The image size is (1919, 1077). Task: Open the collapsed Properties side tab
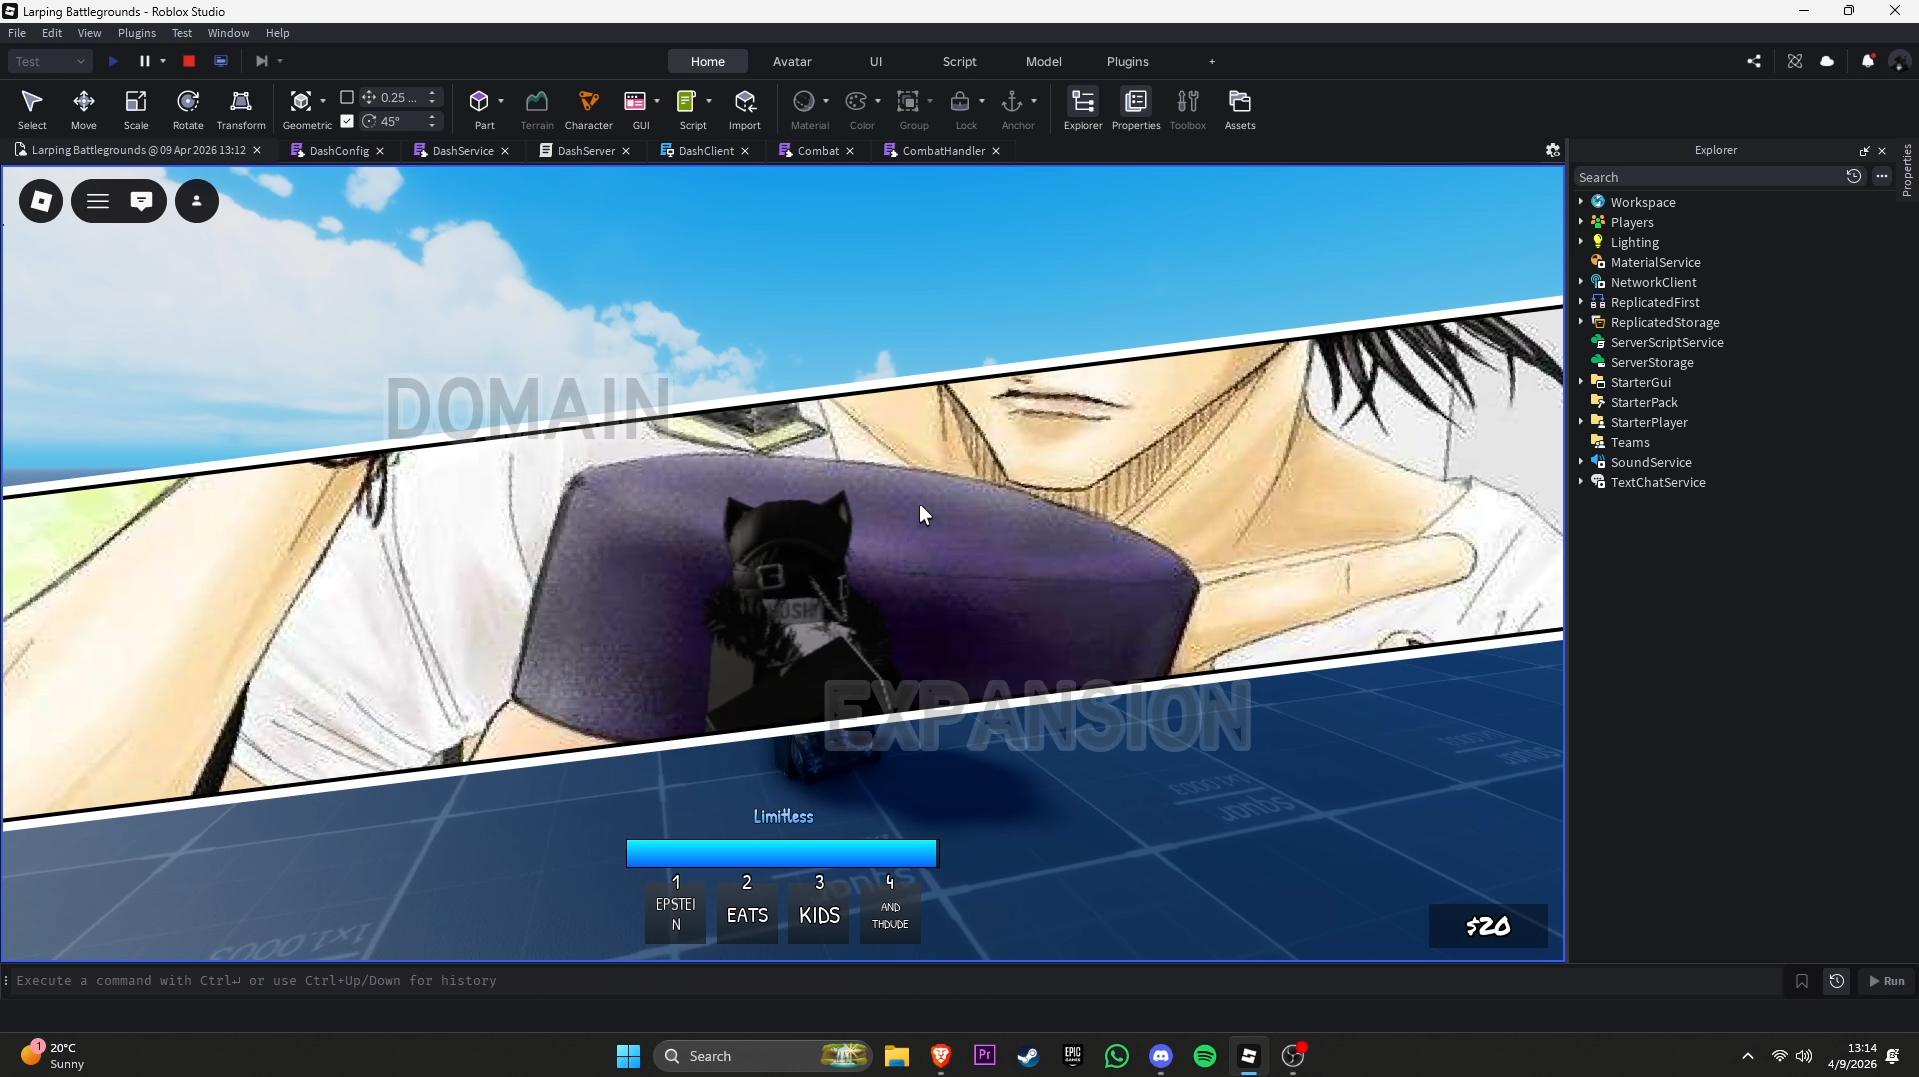tap(1907, 170)
